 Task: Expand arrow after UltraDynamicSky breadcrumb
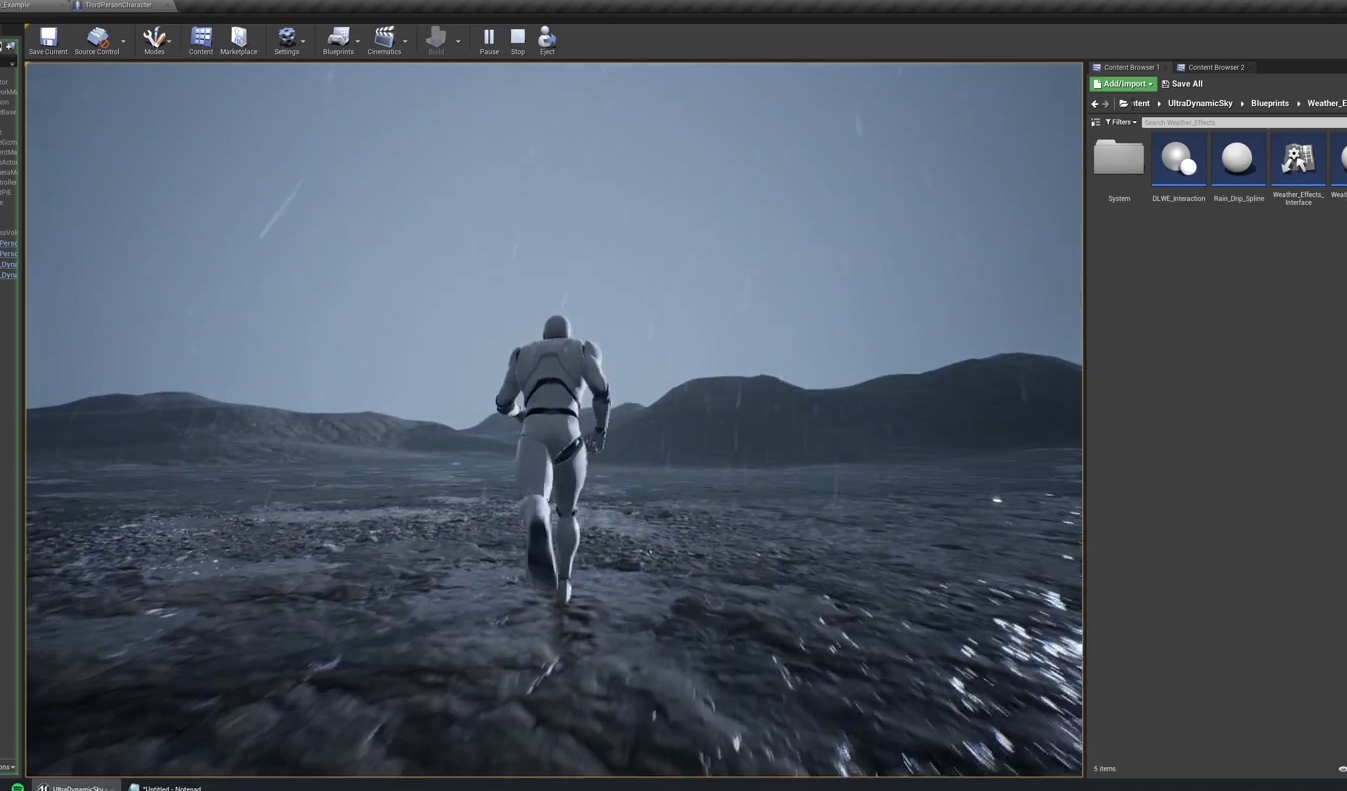[x=1242, y=103]
